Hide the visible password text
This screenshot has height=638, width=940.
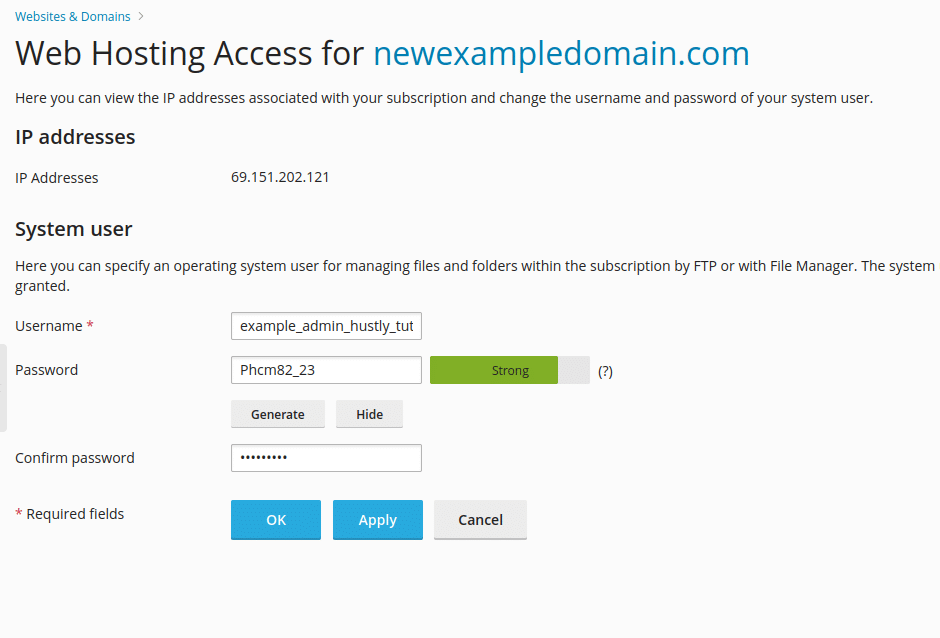coord(369,413)
